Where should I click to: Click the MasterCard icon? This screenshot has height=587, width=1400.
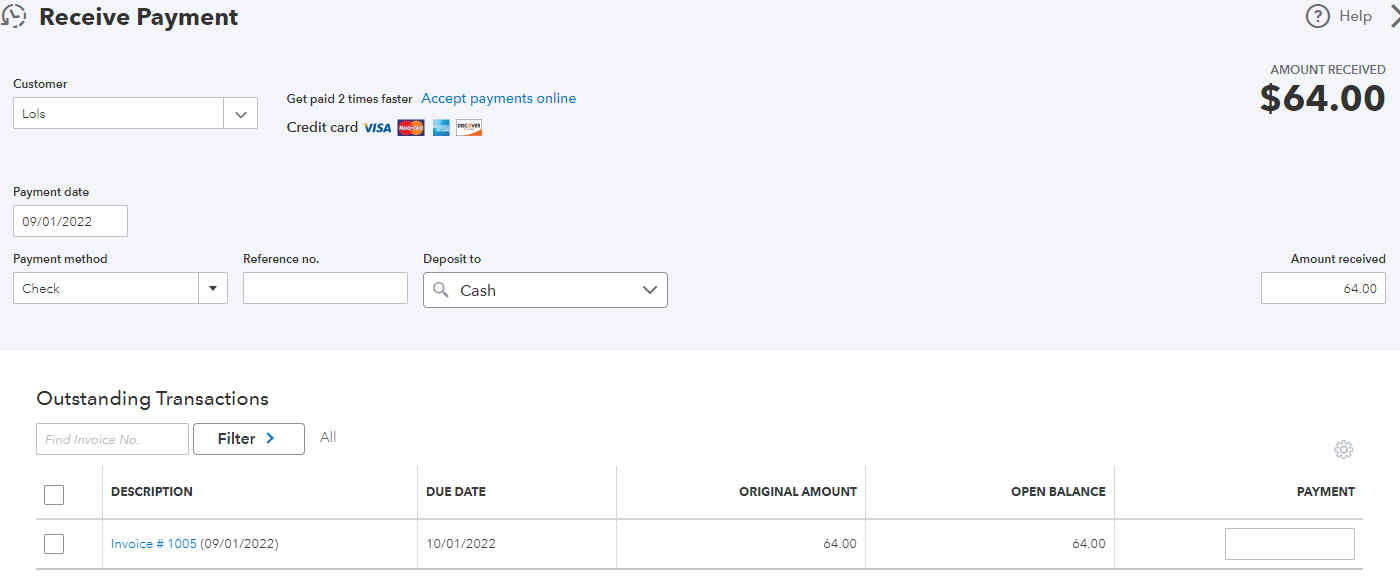411,128
